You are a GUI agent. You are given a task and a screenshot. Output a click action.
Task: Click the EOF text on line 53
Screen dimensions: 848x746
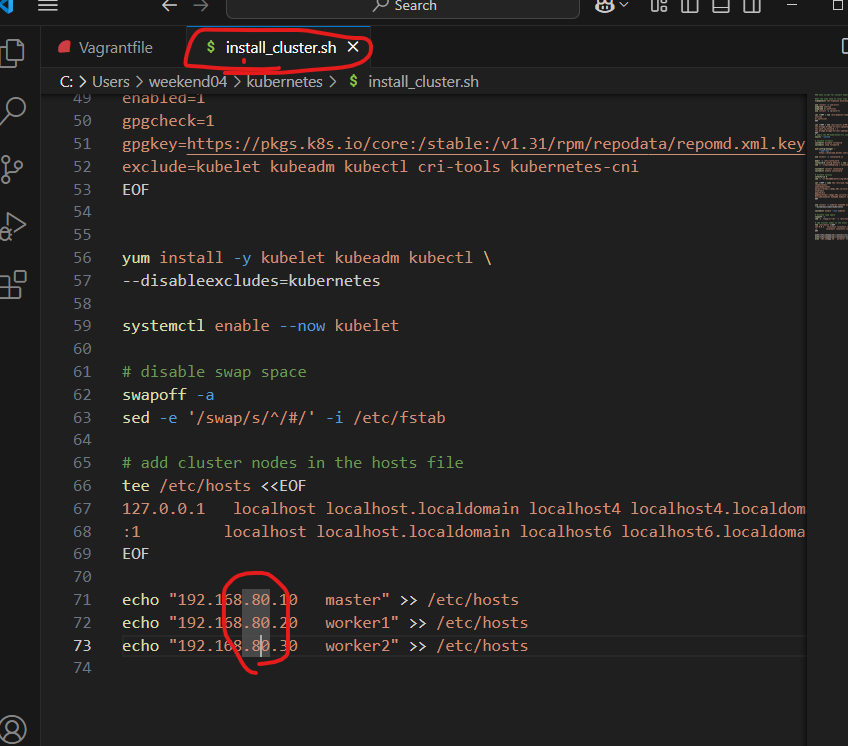pyautogui.click(x=136, y=190)
